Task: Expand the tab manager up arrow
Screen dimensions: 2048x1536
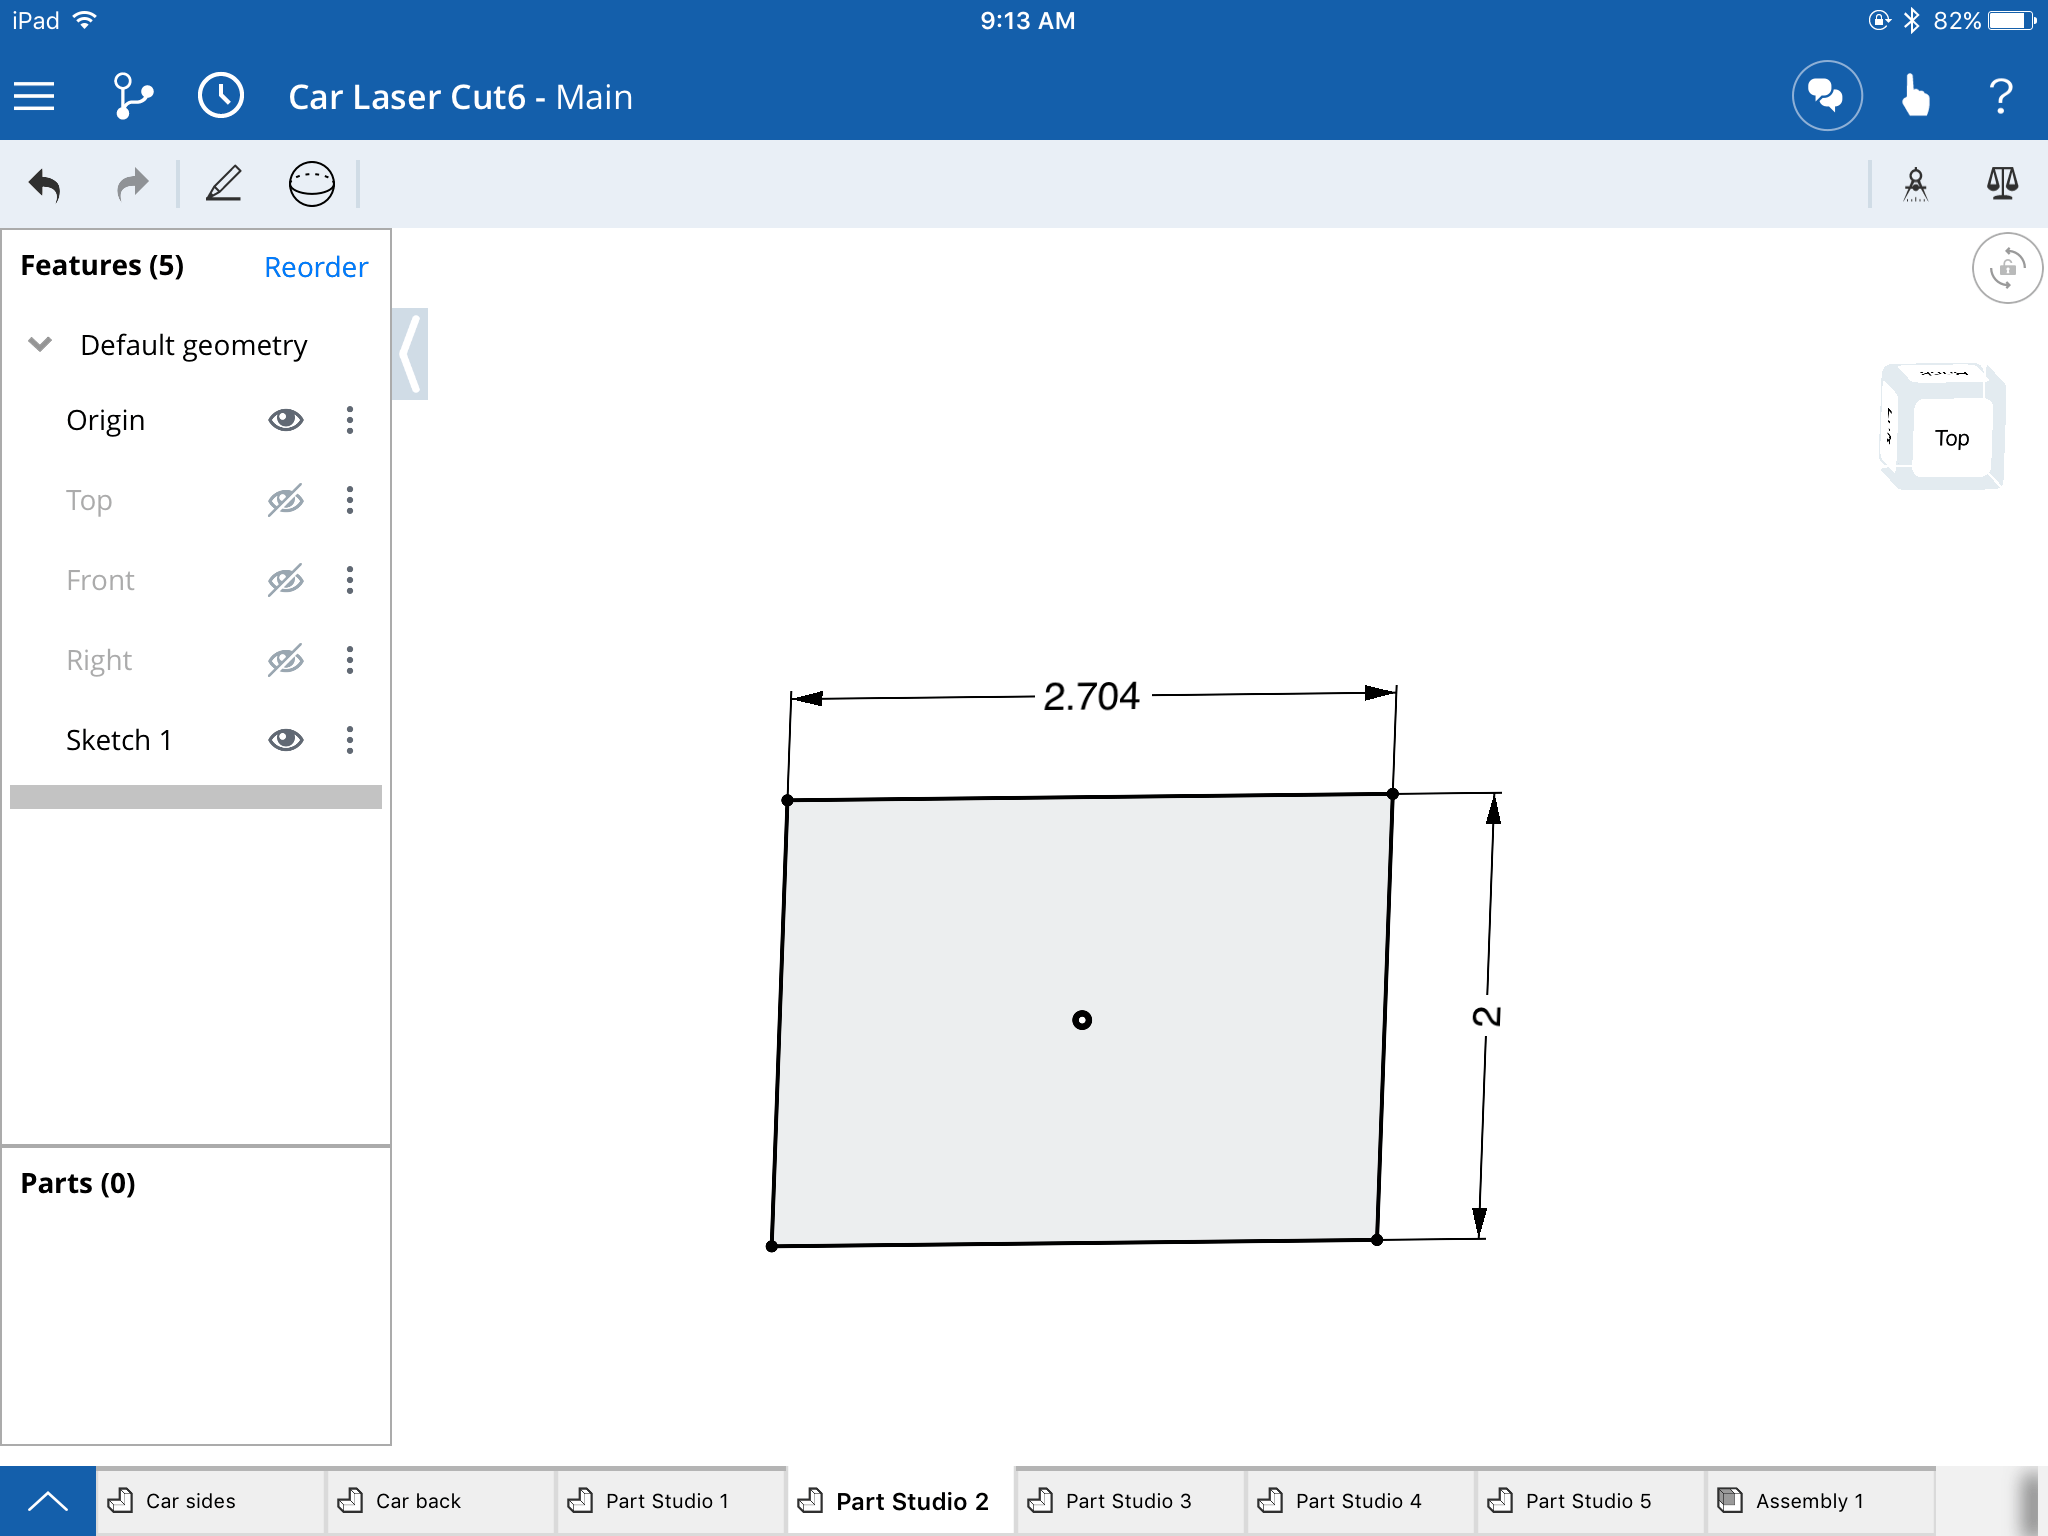Action: (47, 1500)
